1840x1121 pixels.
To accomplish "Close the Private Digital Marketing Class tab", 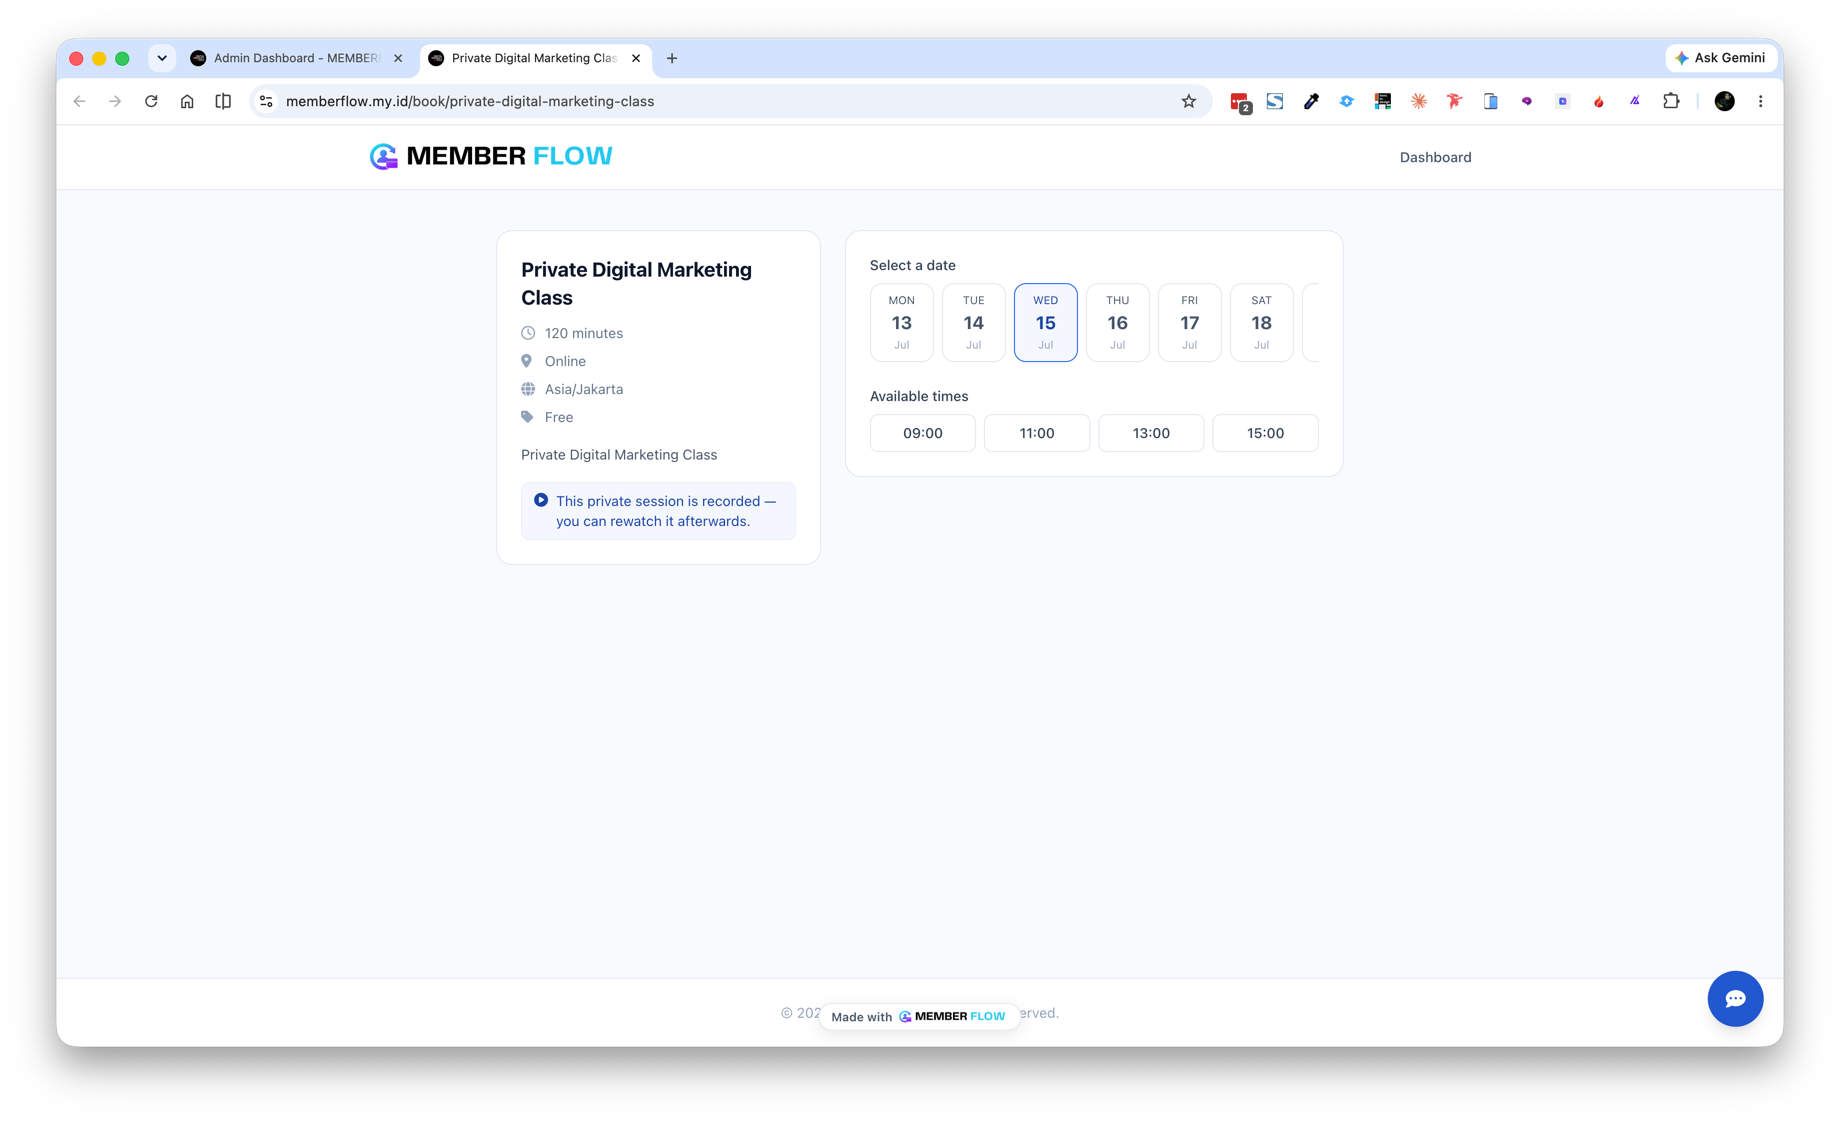I will coord(636,58).
